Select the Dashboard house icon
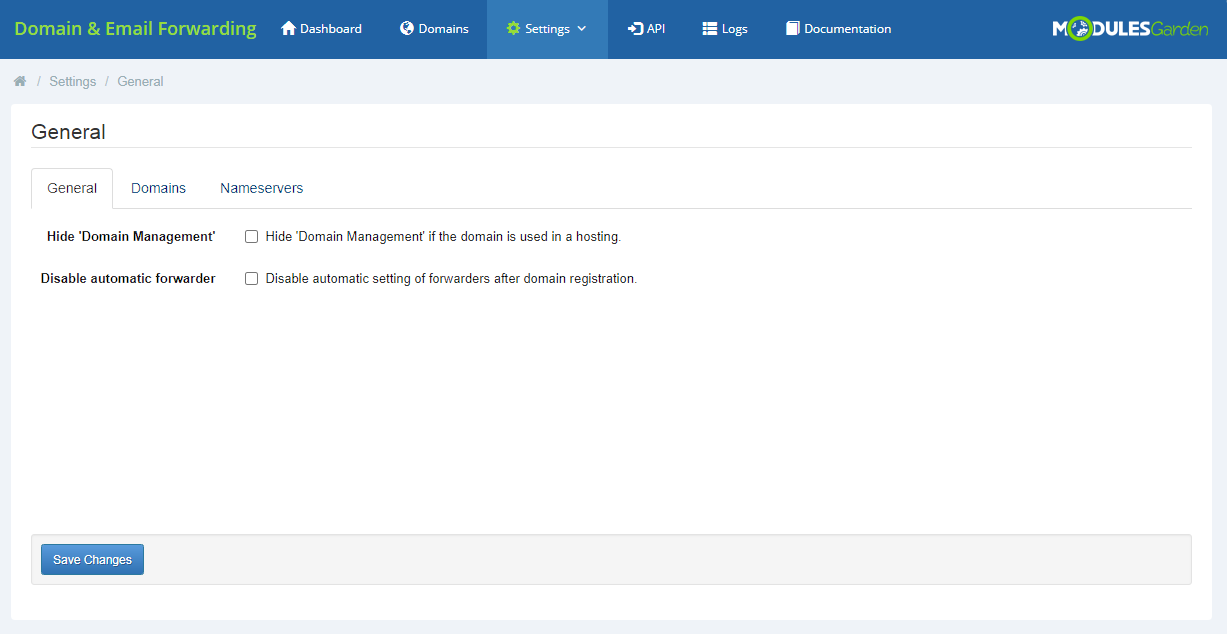Image resolution: width=1227 pixels, height=634 pixels. tap(288, 28)
